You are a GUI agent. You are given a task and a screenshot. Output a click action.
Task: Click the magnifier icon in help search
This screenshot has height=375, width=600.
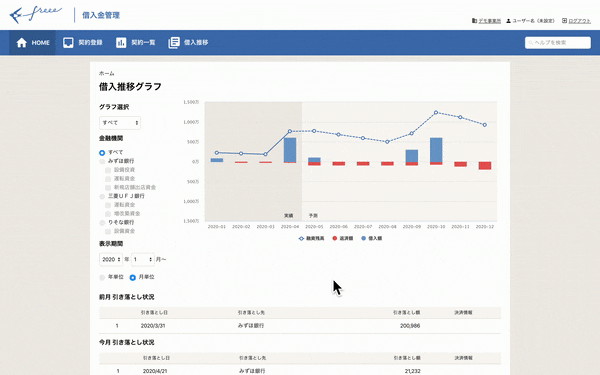point(530,42)
